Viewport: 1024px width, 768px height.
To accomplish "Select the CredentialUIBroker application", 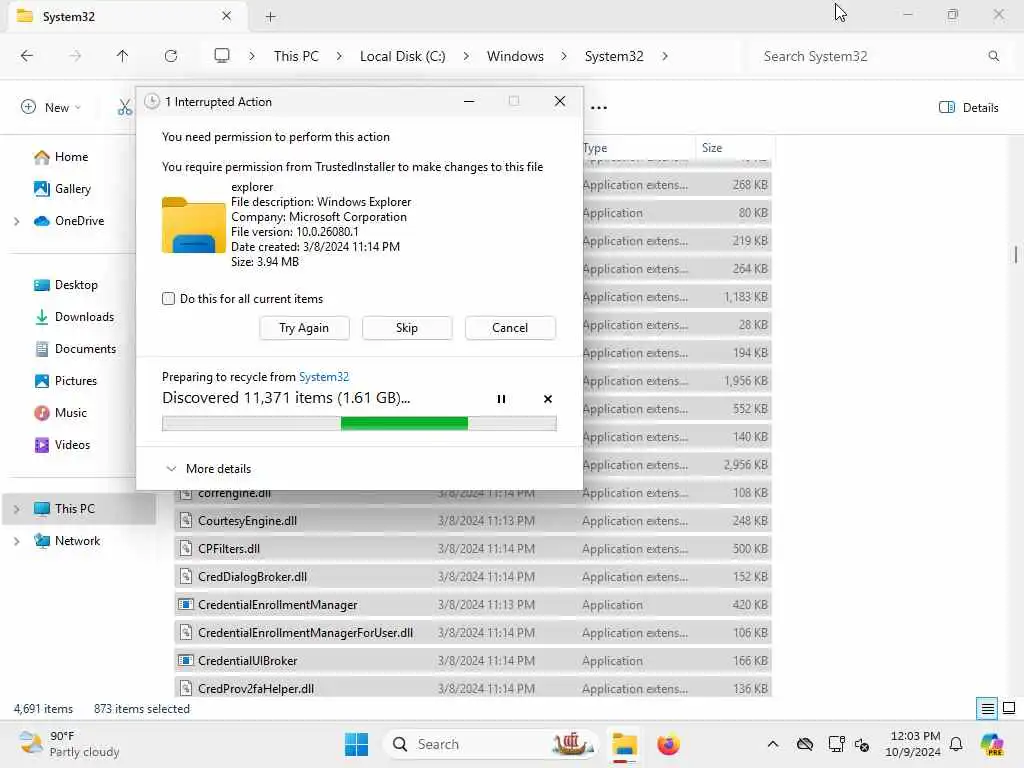I will tap(473, 662).
